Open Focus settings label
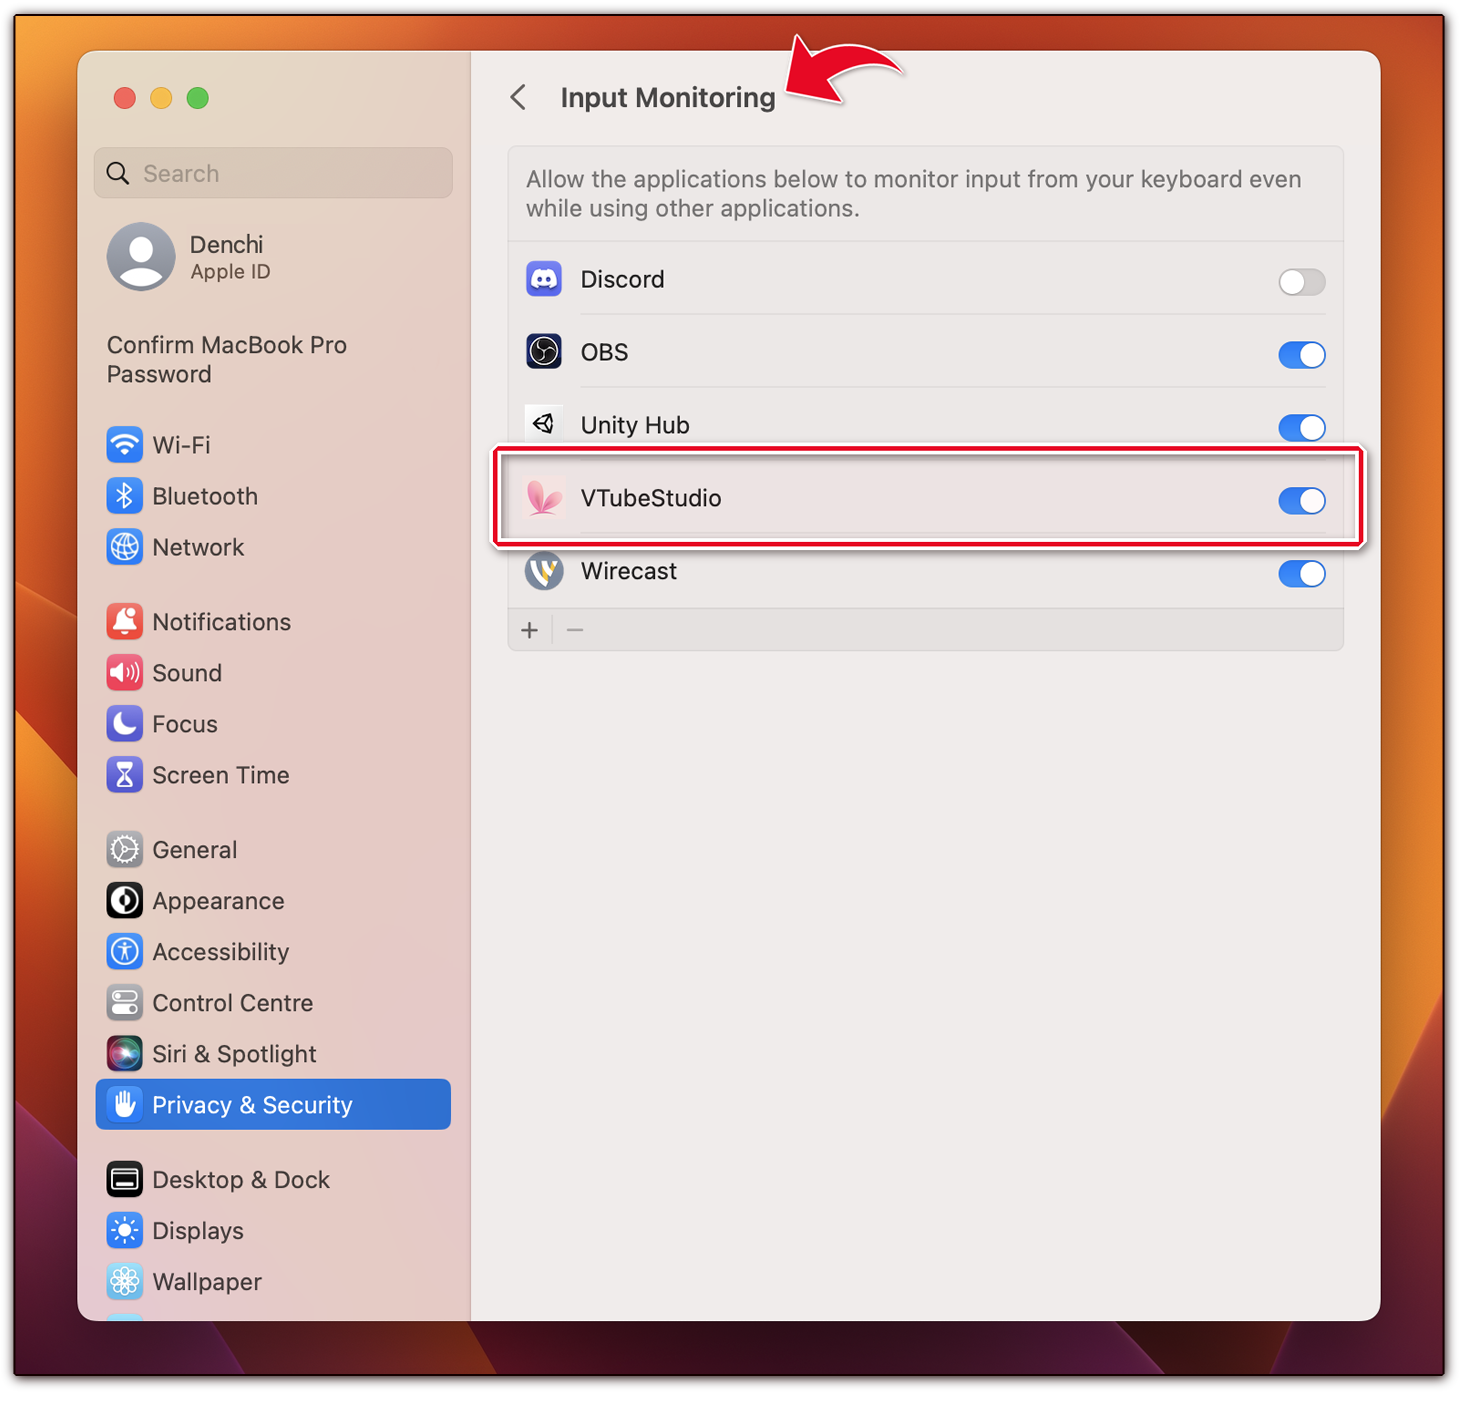 pos(185,724)
